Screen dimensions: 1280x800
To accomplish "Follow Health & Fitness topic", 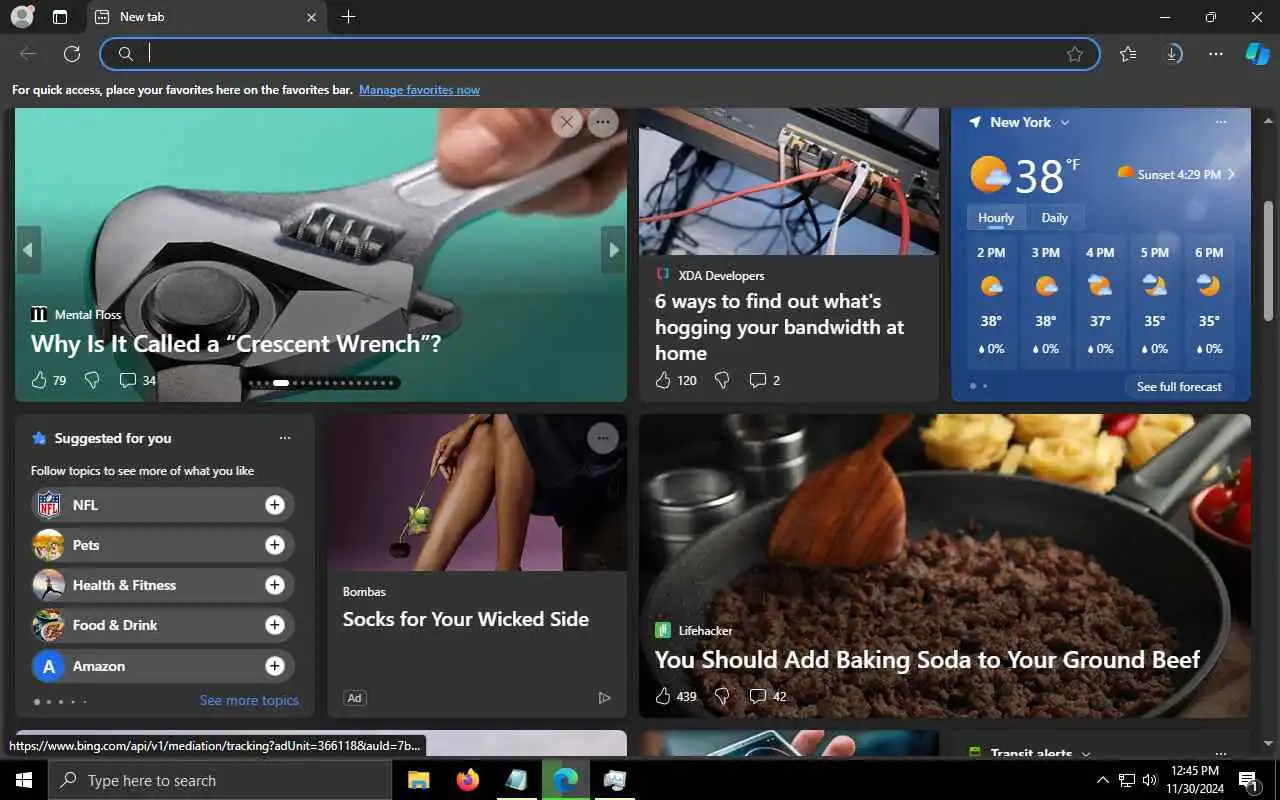I will click(275, 585).
